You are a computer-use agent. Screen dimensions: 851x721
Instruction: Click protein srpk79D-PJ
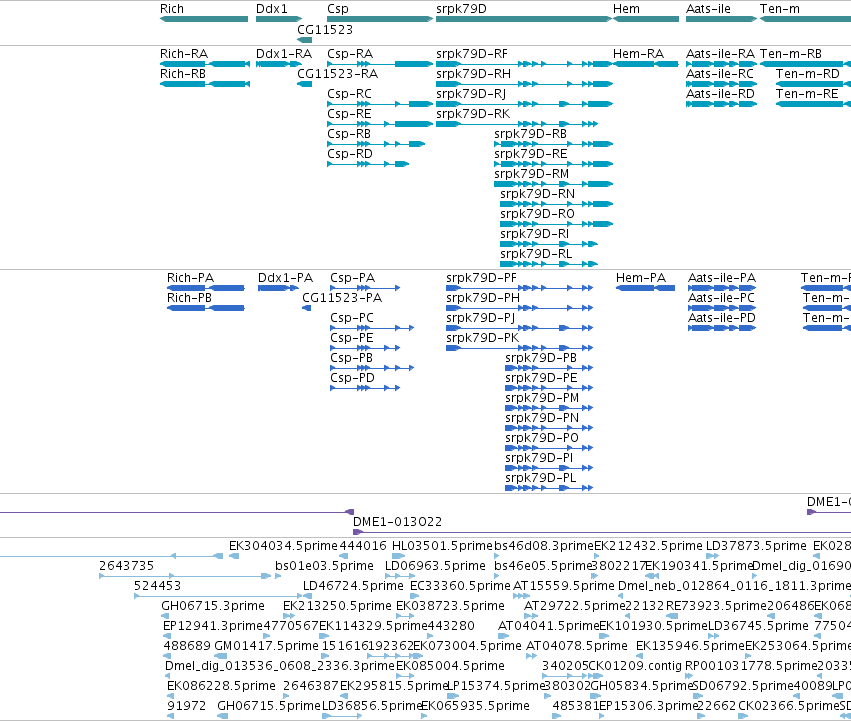coord(480,318)
